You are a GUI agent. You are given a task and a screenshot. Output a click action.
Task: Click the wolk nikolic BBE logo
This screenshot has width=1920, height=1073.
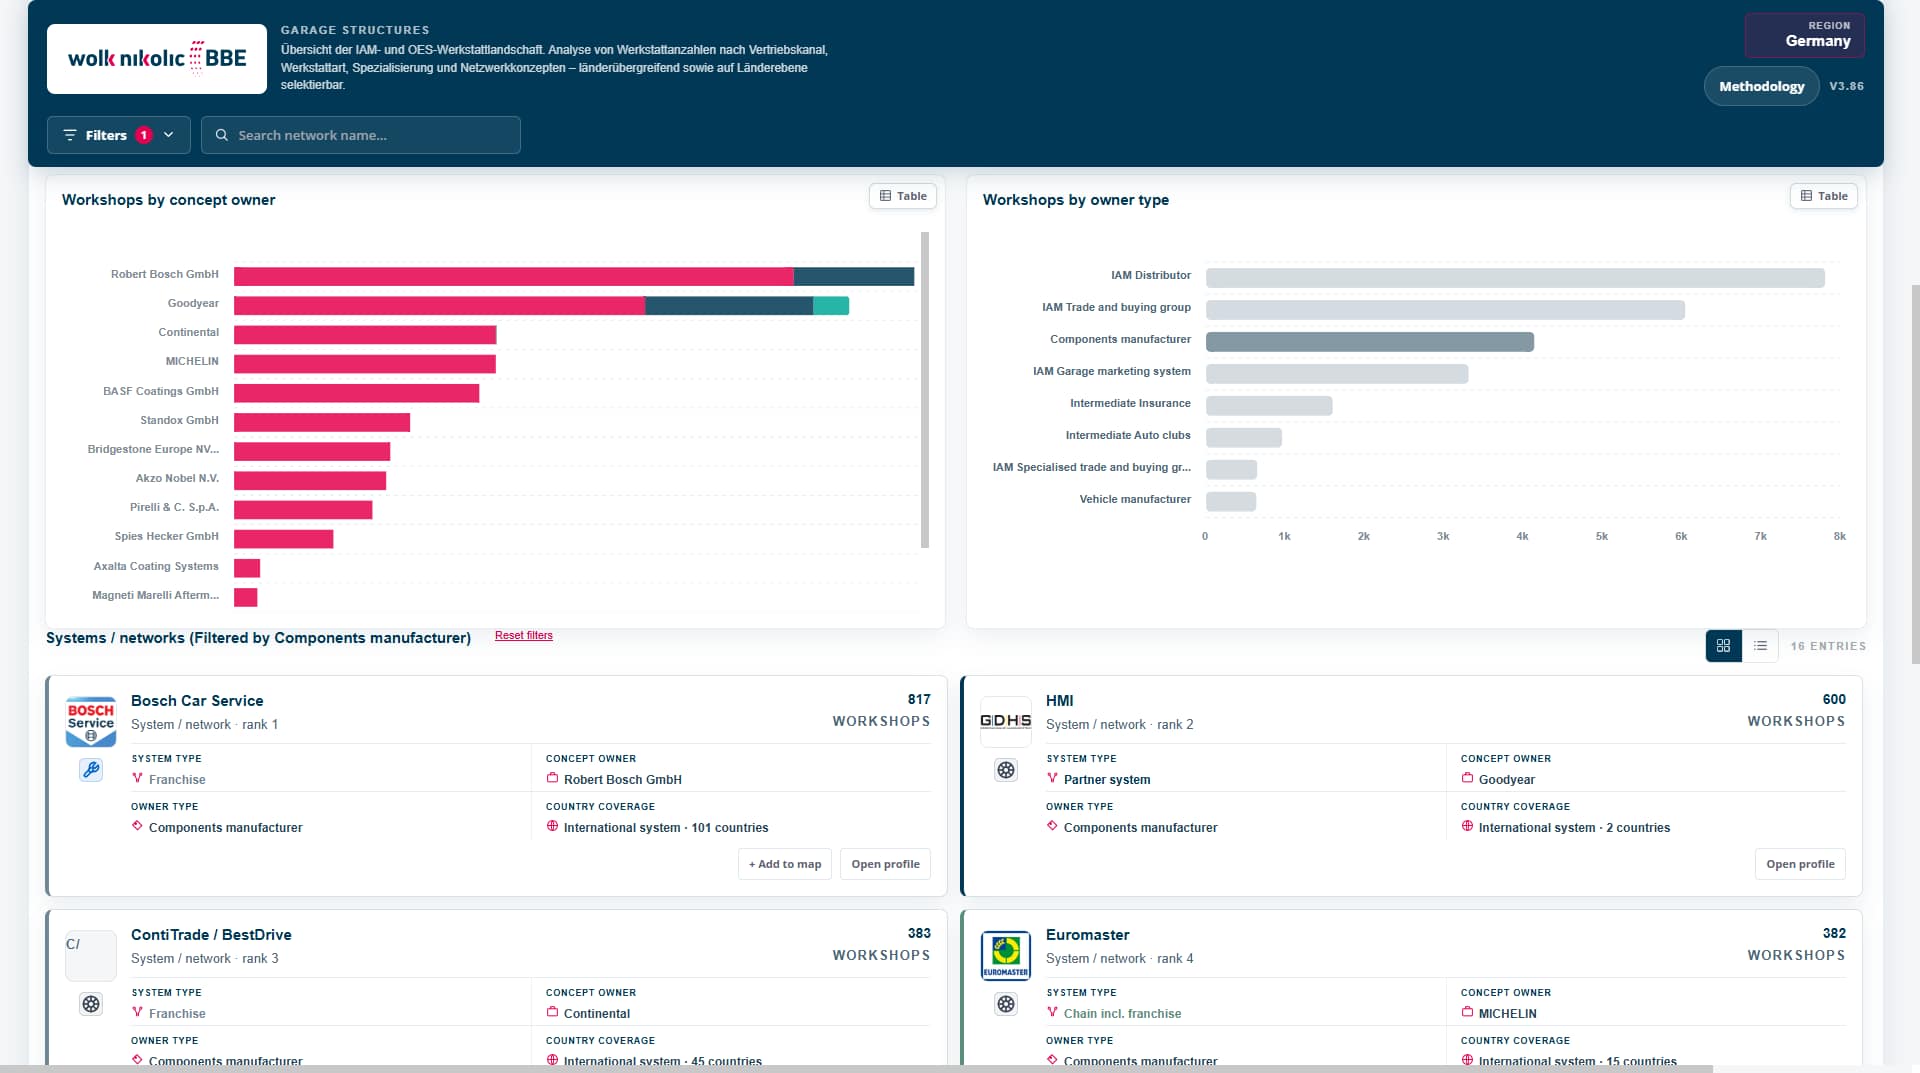[157, 59]
